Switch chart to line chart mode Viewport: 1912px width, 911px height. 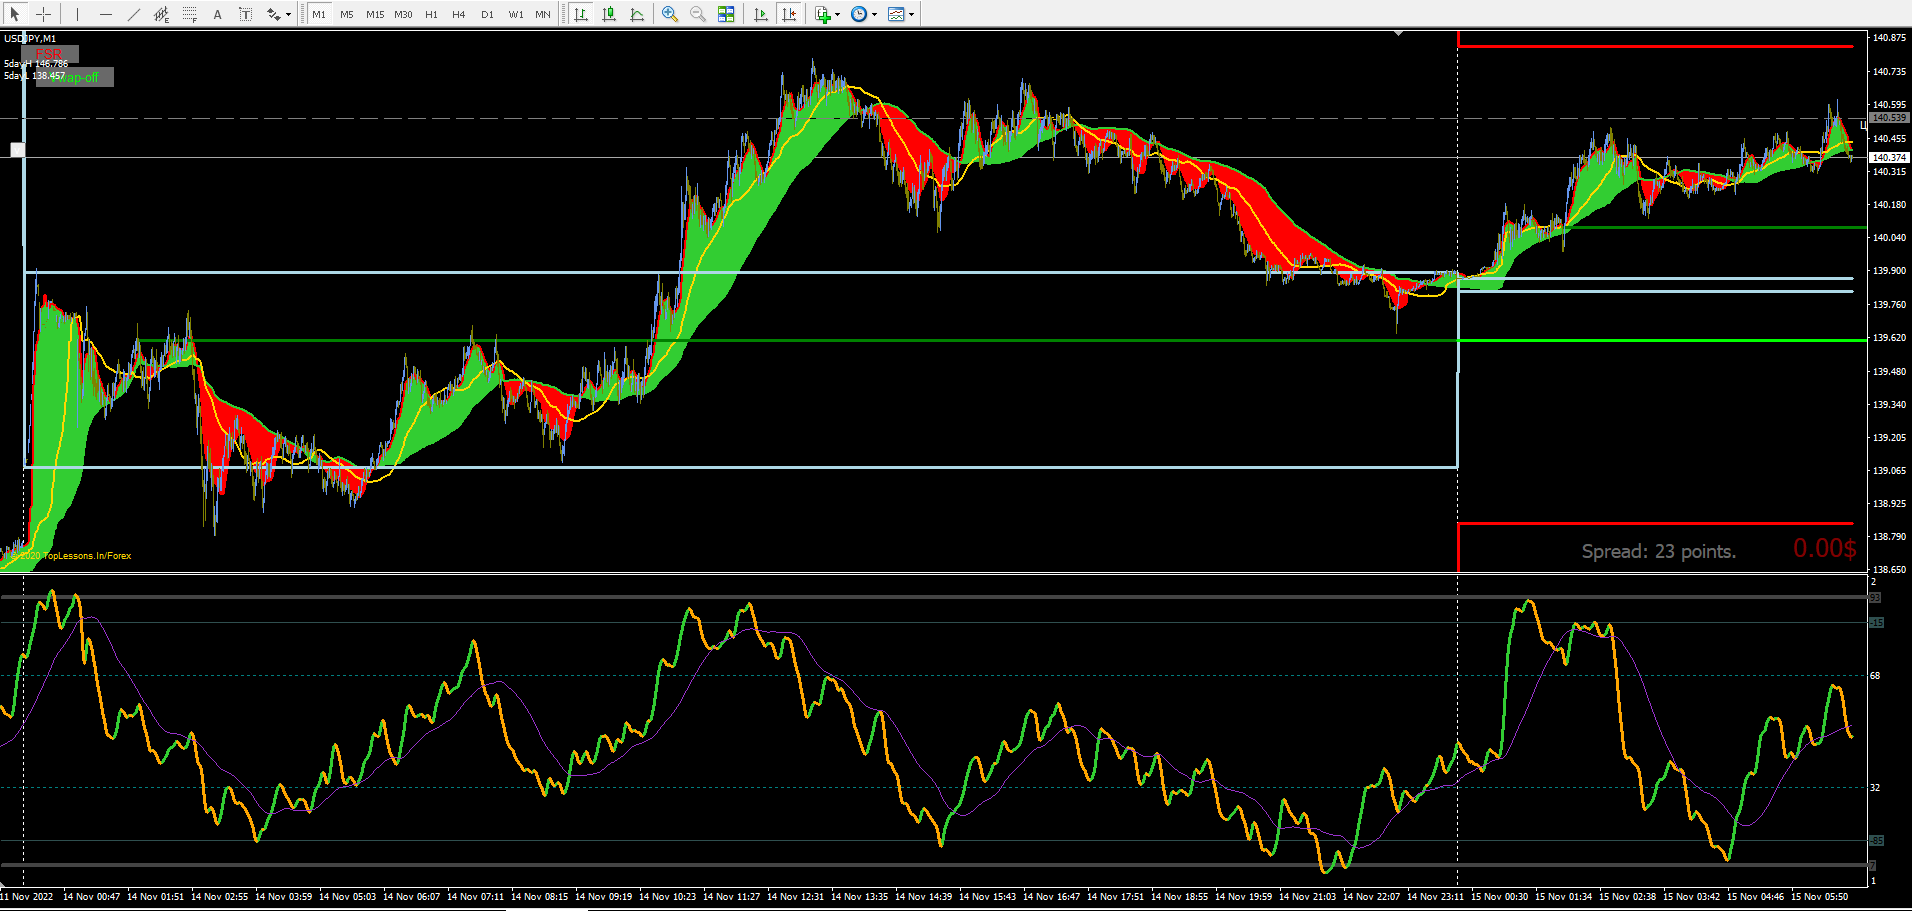pyautogui.click(x=637, y=14)
